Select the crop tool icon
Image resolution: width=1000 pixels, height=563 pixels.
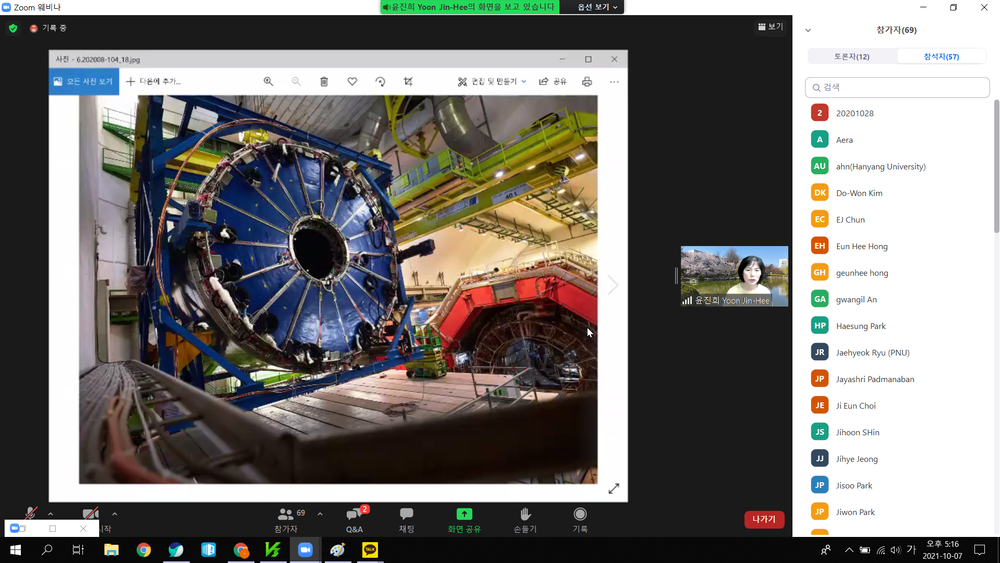point(408,82)
